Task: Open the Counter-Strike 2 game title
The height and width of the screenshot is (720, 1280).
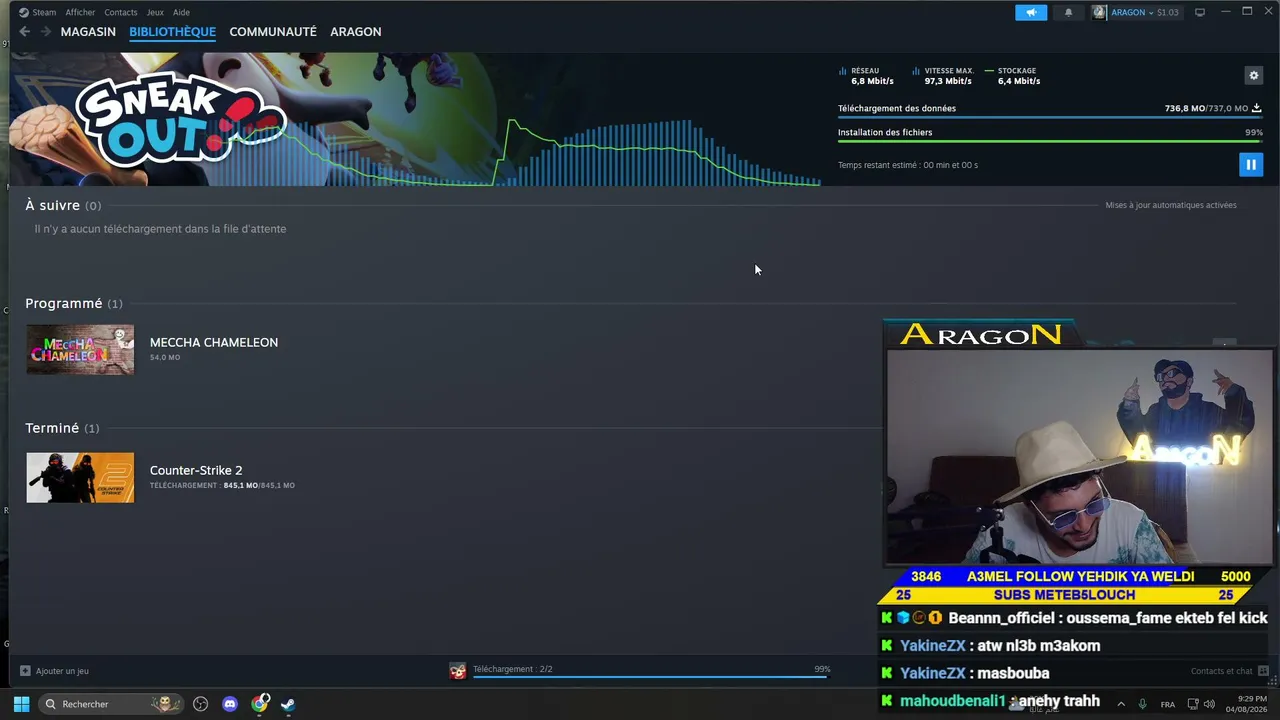Action: 196,470
